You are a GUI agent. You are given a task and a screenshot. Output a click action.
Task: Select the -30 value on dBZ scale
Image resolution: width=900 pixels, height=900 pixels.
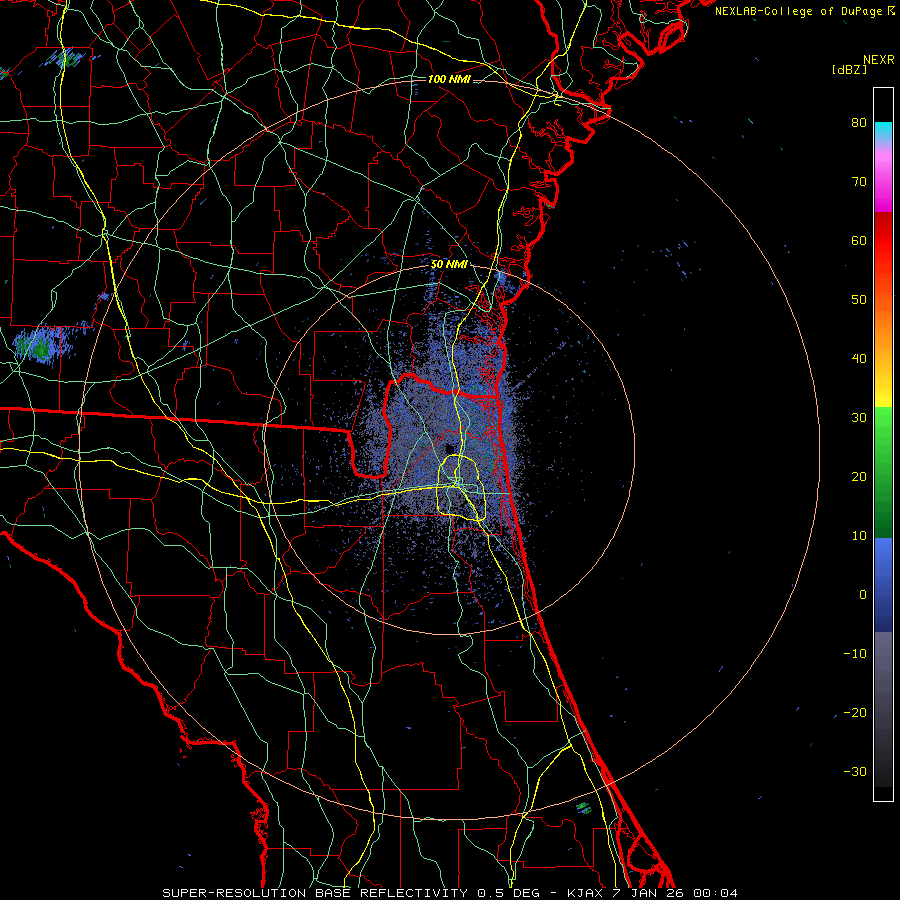point(855,772)
